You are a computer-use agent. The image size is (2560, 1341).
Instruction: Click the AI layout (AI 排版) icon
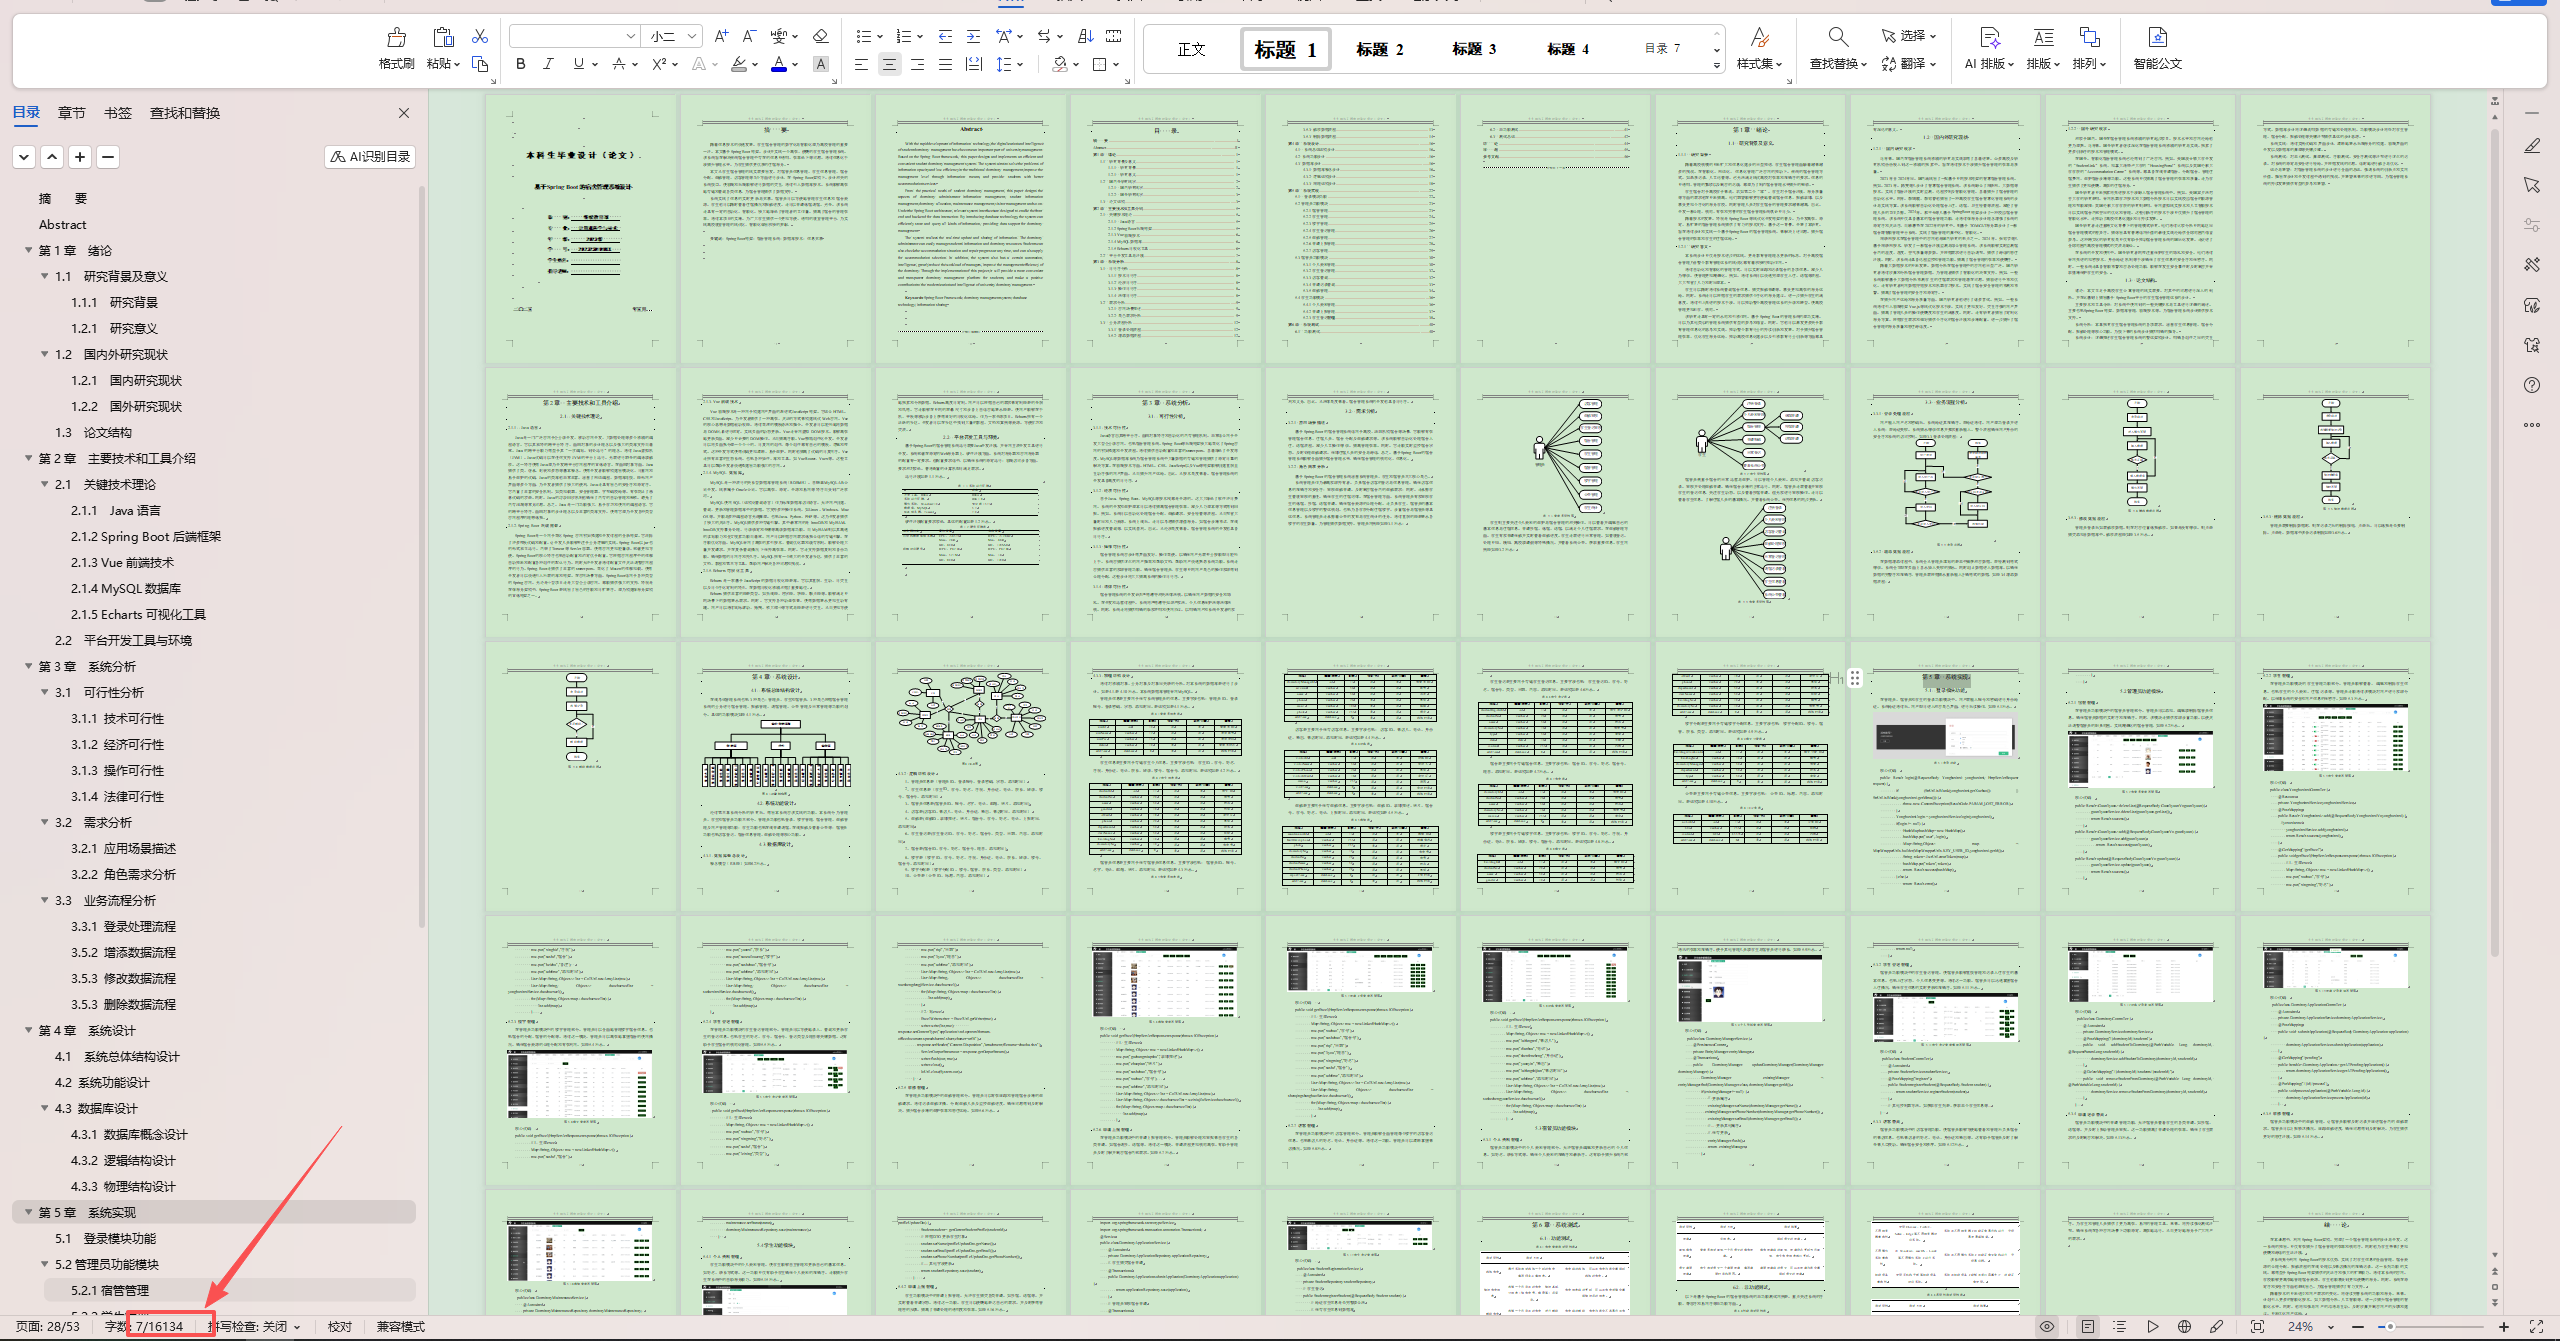(x=1989, y=38)
